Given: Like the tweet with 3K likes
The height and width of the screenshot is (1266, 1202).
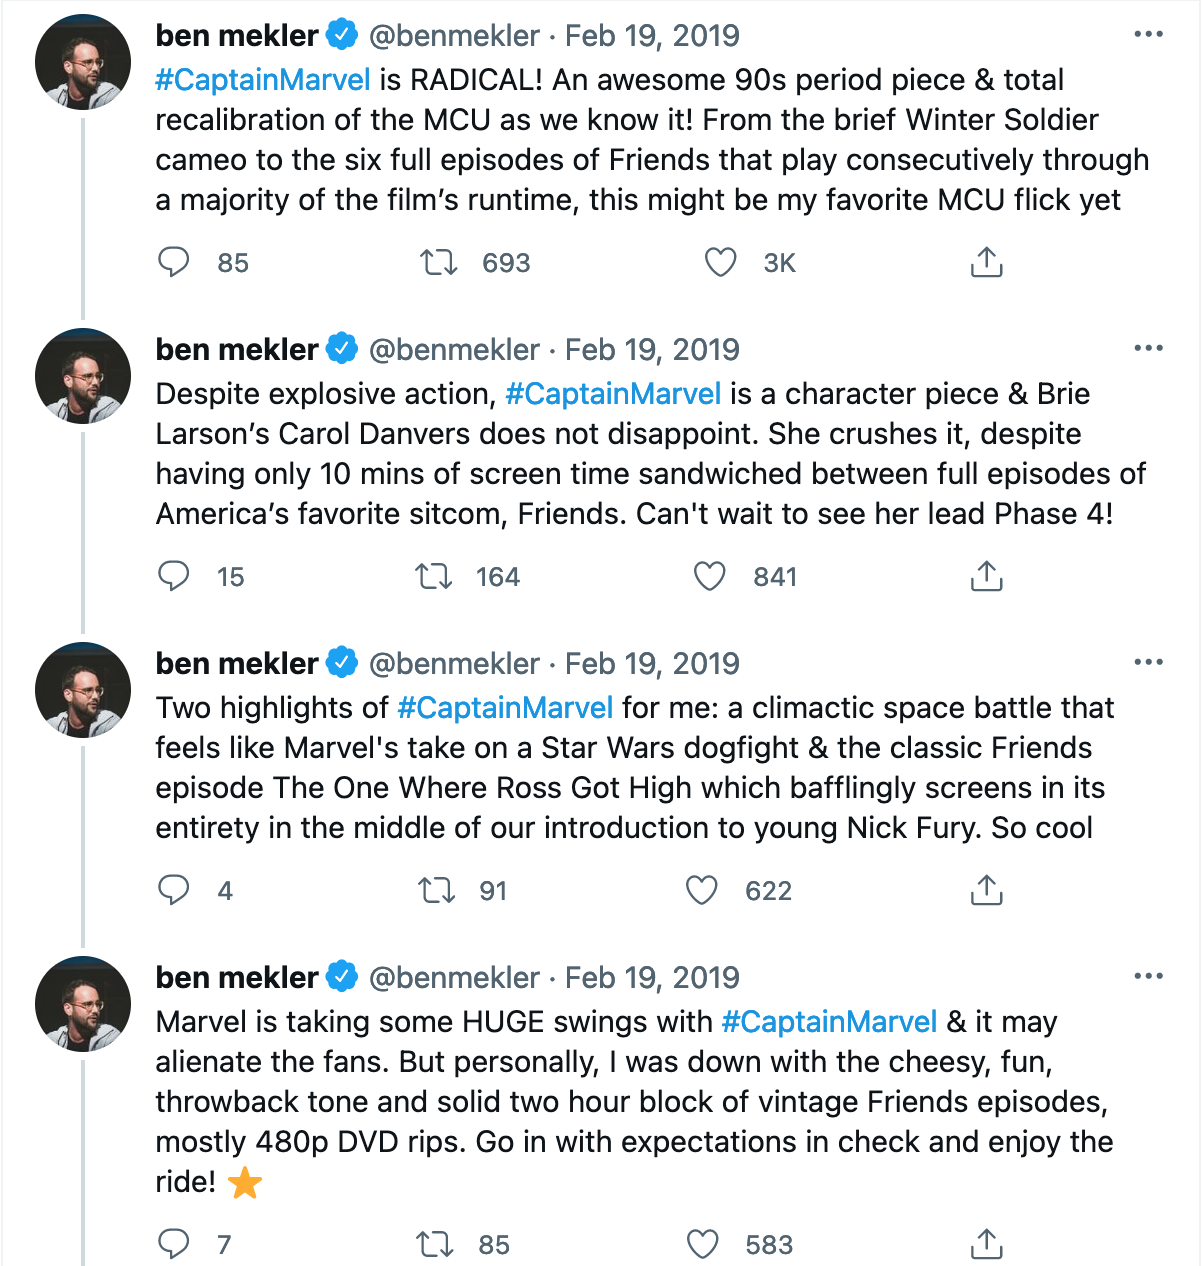Looking at the screenshot, I should point(721,262).
